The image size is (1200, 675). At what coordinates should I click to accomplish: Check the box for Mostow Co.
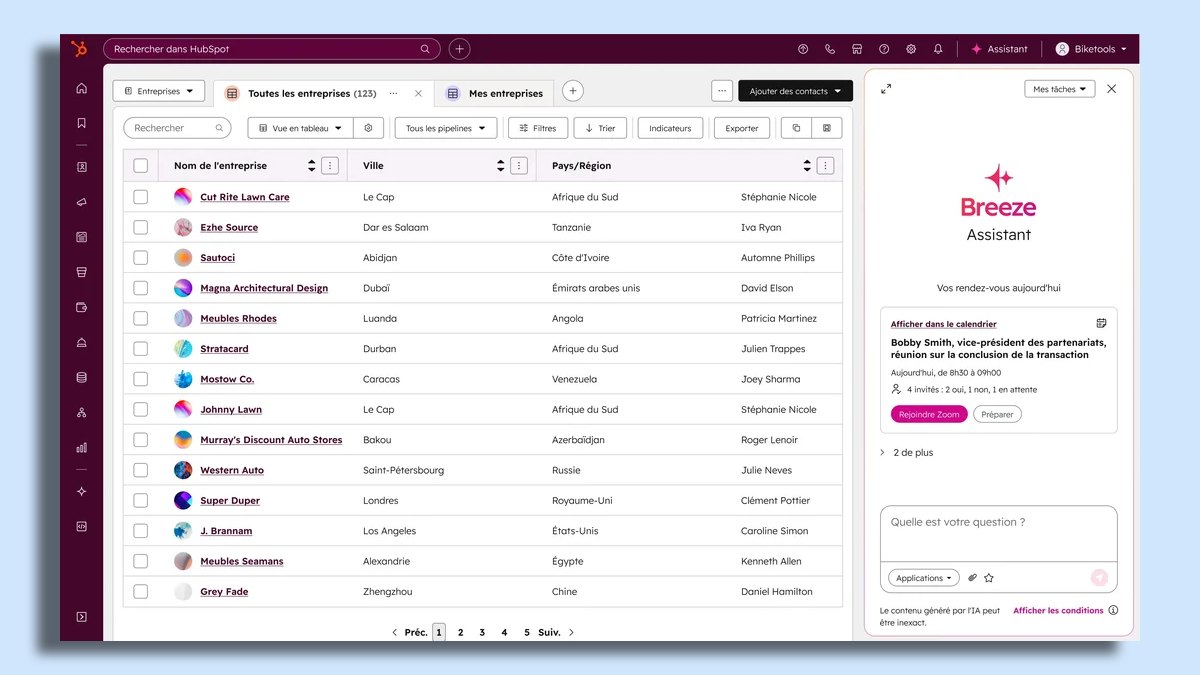click(140, 379)
